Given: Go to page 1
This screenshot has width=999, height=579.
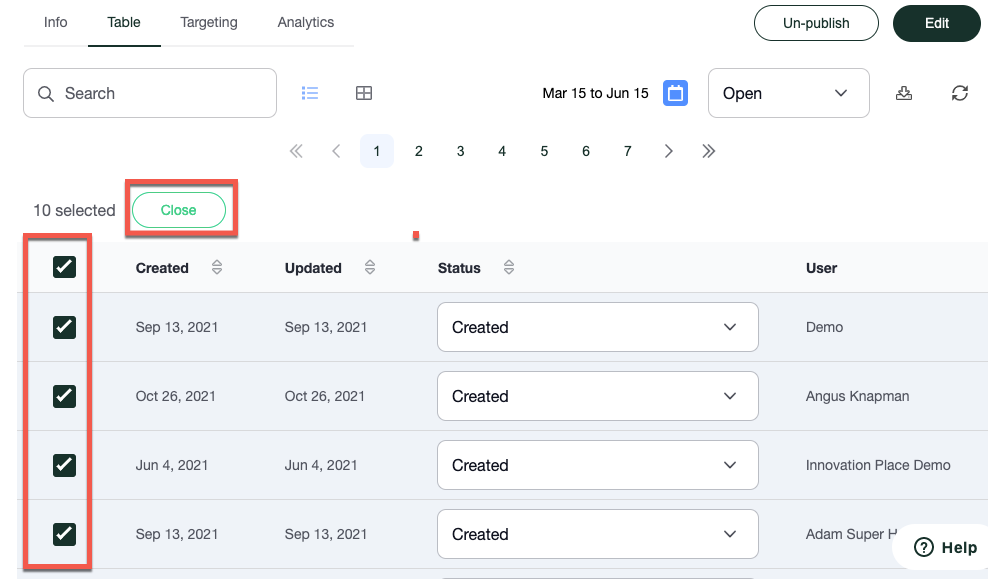Looking at the screenshot, I should point(377,151).
